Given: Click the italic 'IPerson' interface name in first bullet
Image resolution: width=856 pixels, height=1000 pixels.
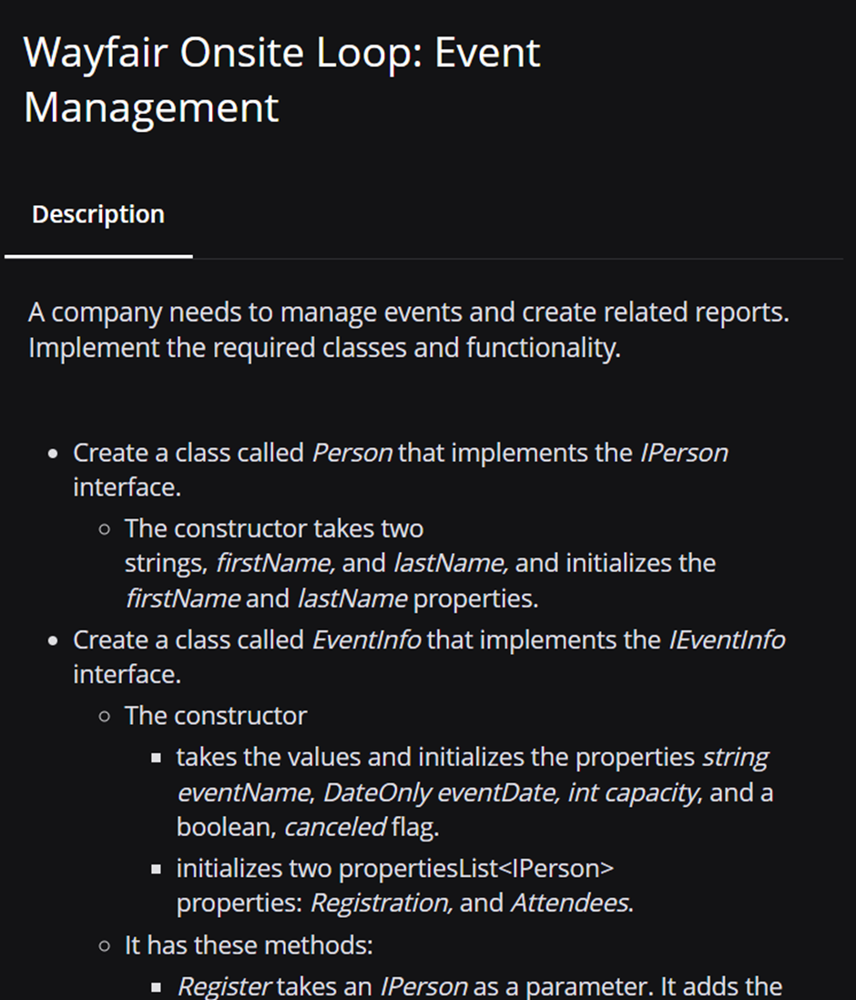Looking at the screenshot, I should [683, 452].
